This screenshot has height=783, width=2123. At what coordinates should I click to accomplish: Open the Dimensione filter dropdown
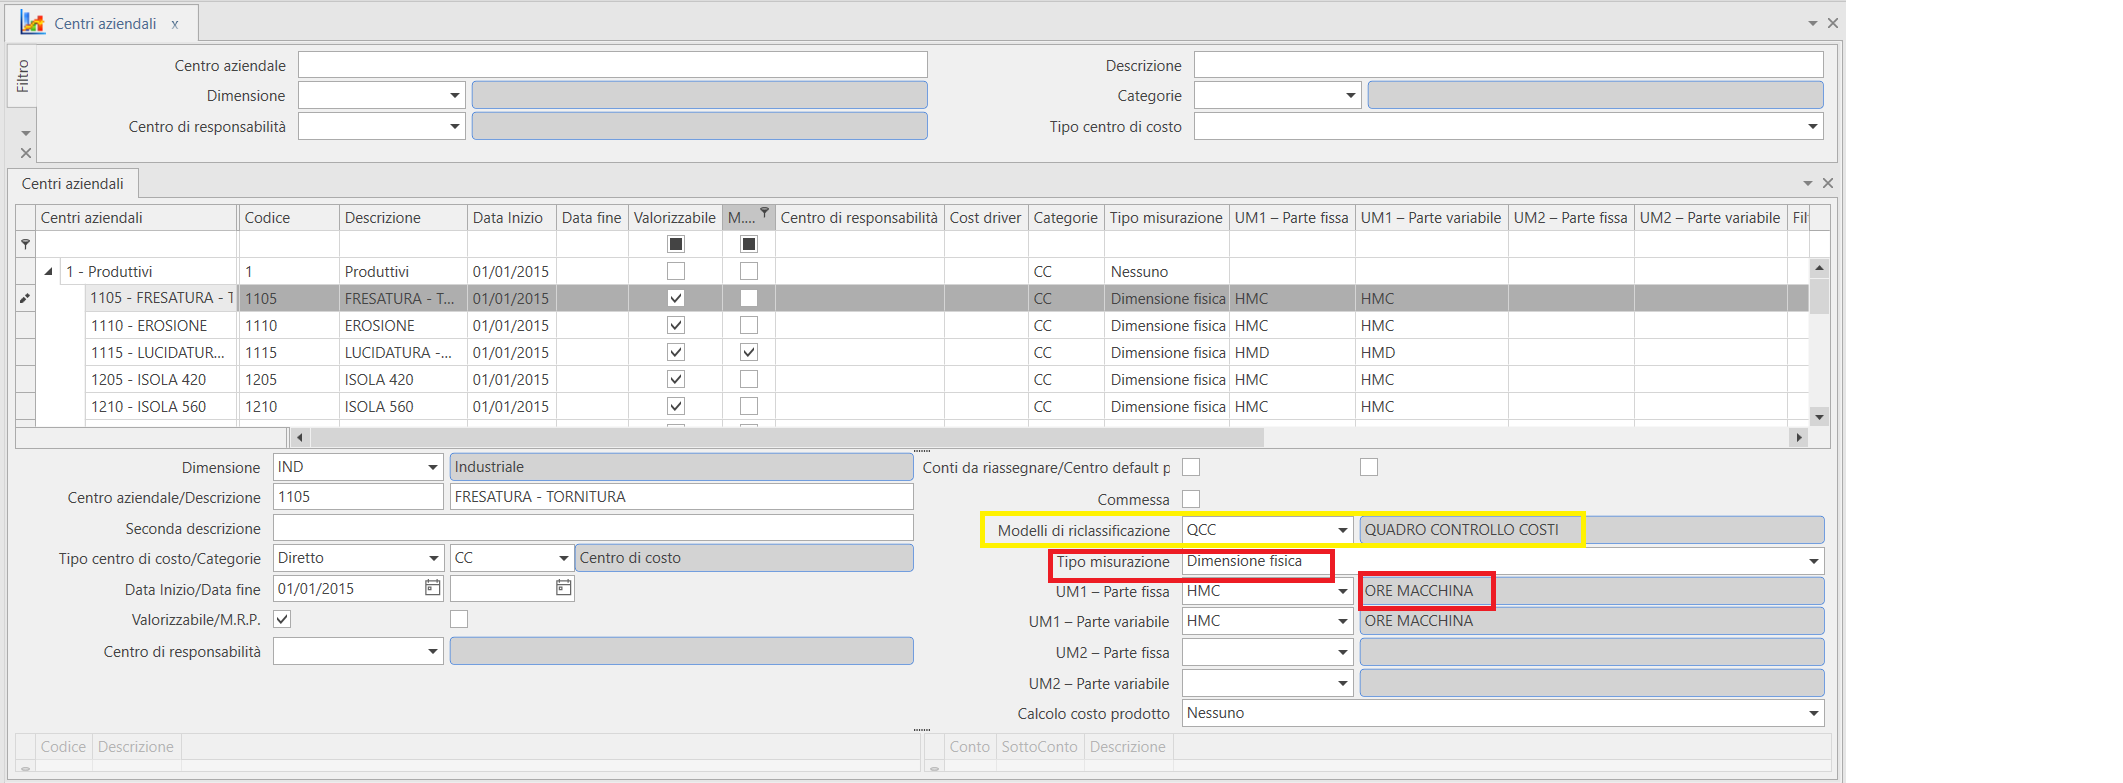click(455, 96)
